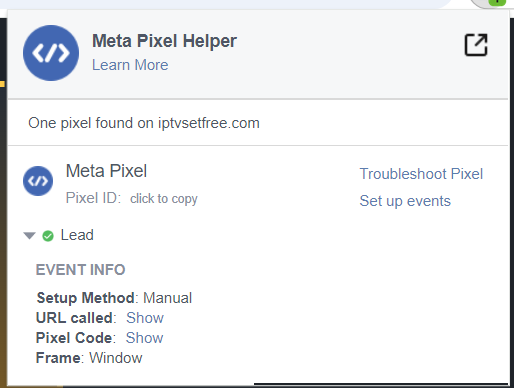Click the EVENT INFO section heading
This screenshot has height=388, width=514.
(80, 270)
